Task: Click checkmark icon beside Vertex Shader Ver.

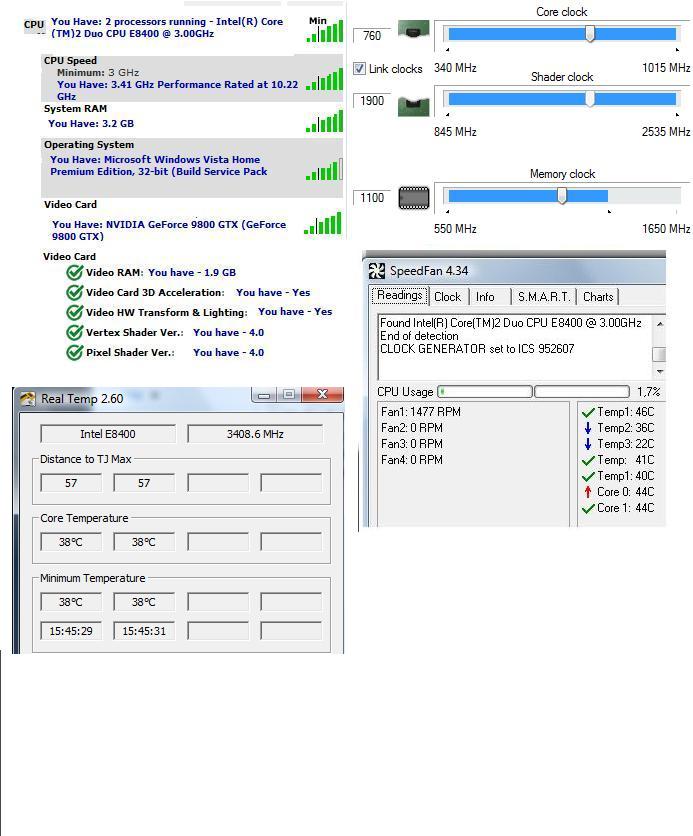Action: click(x=74, y=332)
